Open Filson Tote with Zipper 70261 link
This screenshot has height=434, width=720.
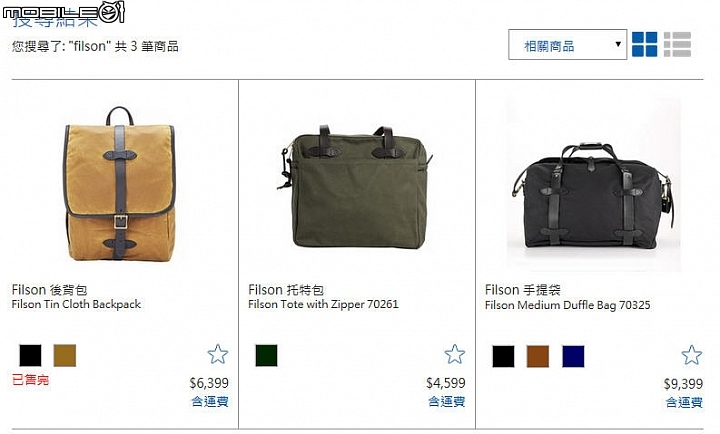coord(323,304)
